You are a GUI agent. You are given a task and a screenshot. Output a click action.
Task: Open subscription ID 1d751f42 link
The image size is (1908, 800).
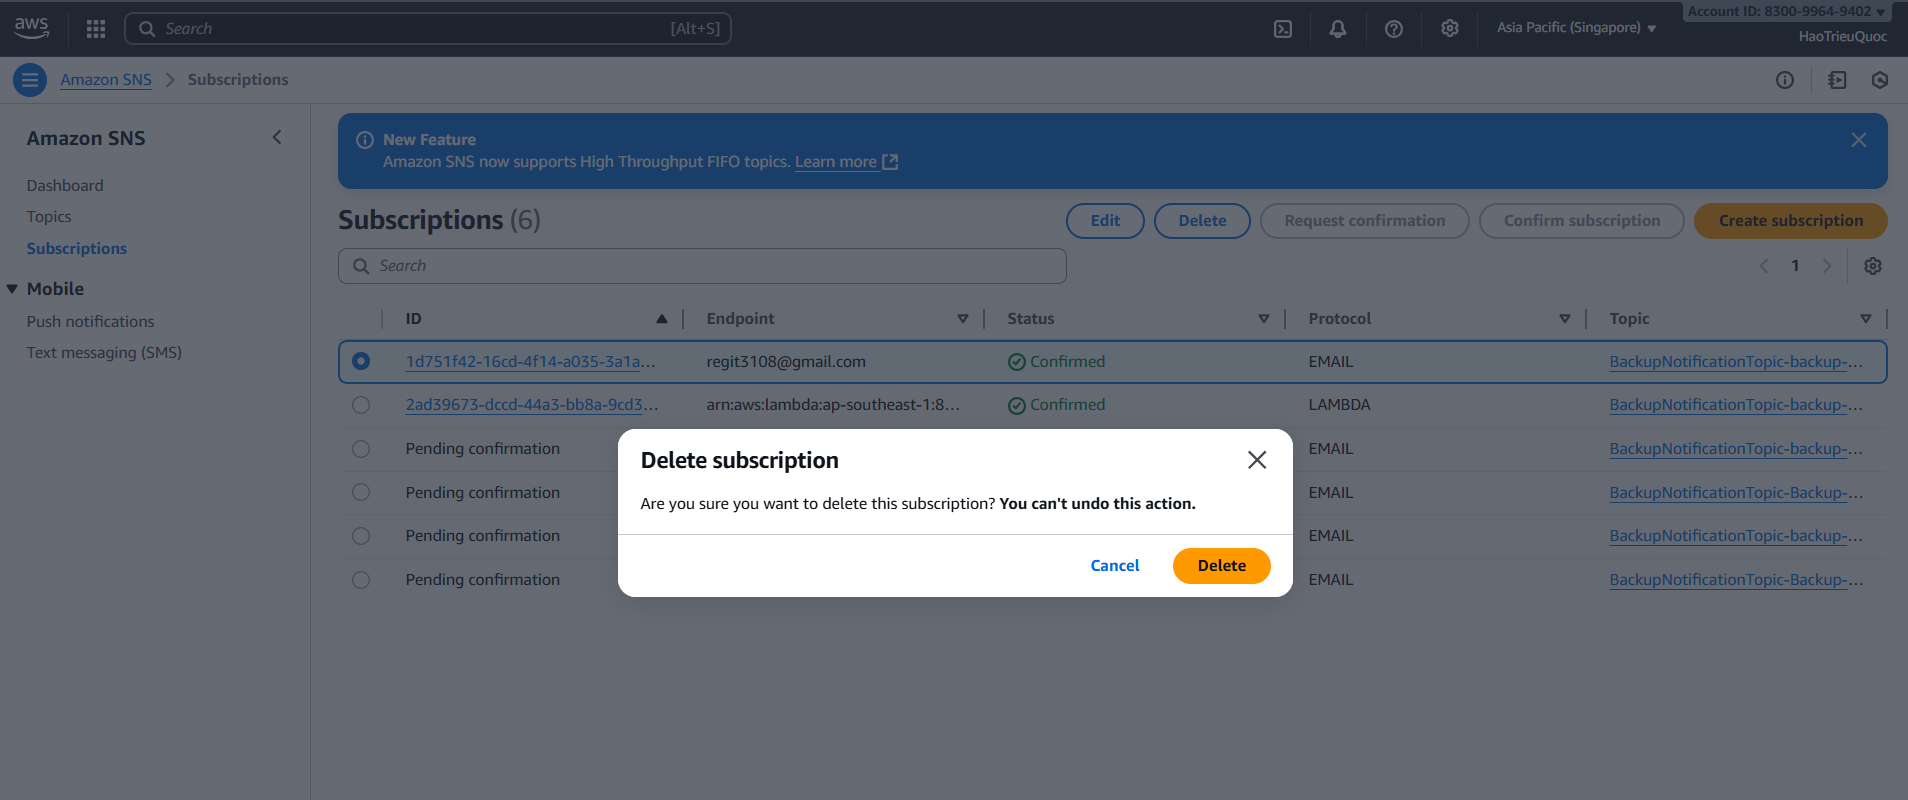coord(530,362)
